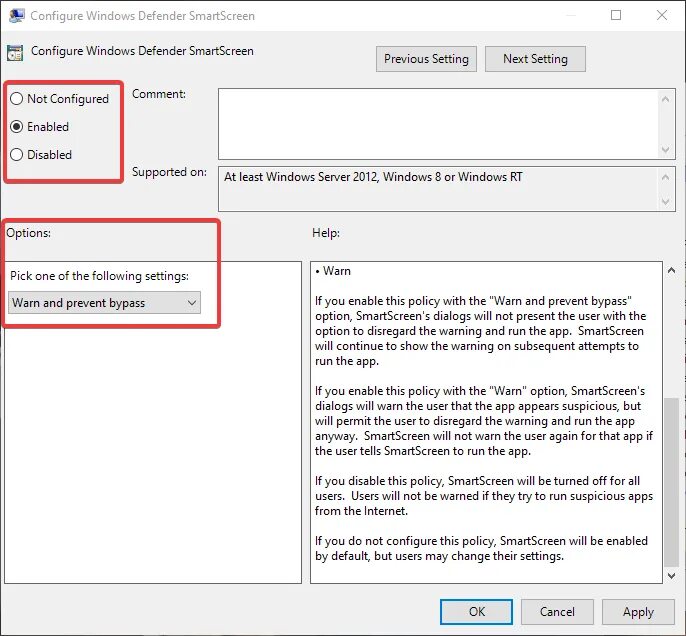Click the 'Comment:' label
The image size is (686, 636).
(x=159, y=94)
